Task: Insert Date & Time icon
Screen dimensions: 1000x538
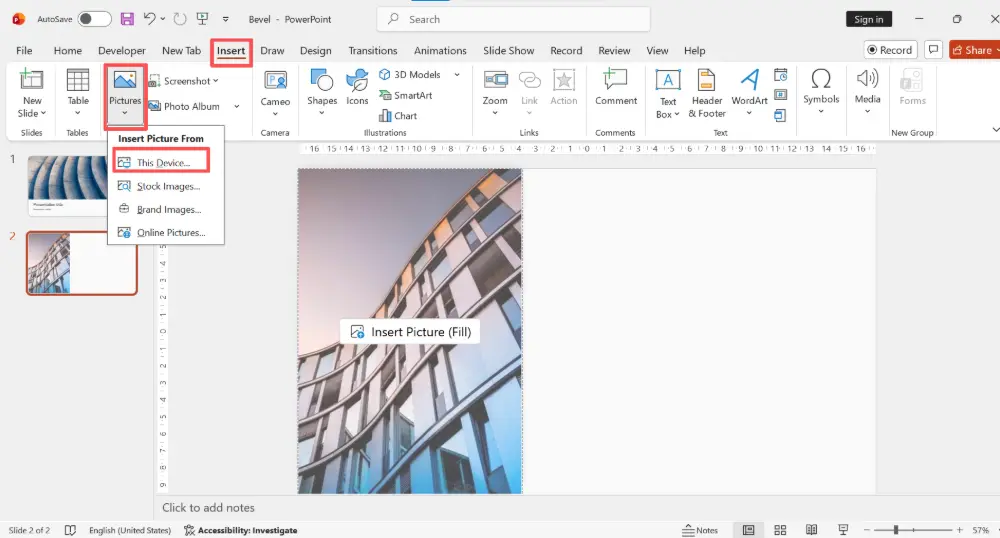Action: point(781,75)
